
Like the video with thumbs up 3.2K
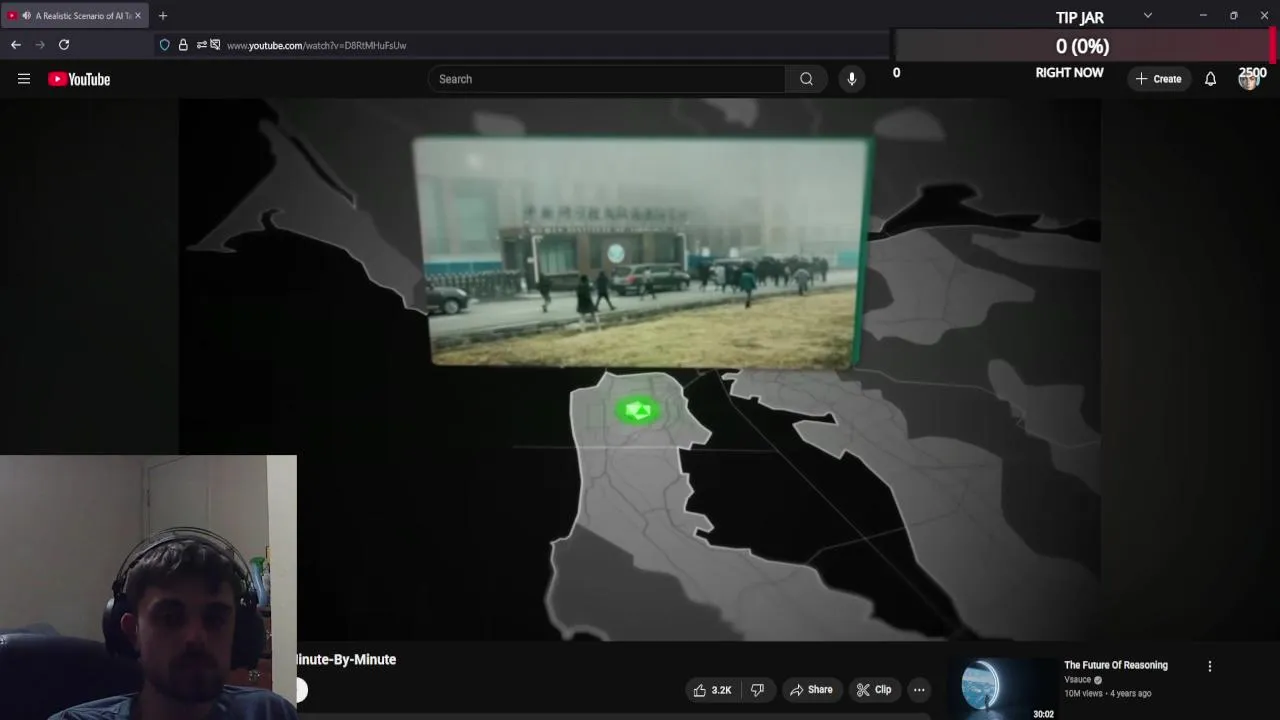click(713, 690)
